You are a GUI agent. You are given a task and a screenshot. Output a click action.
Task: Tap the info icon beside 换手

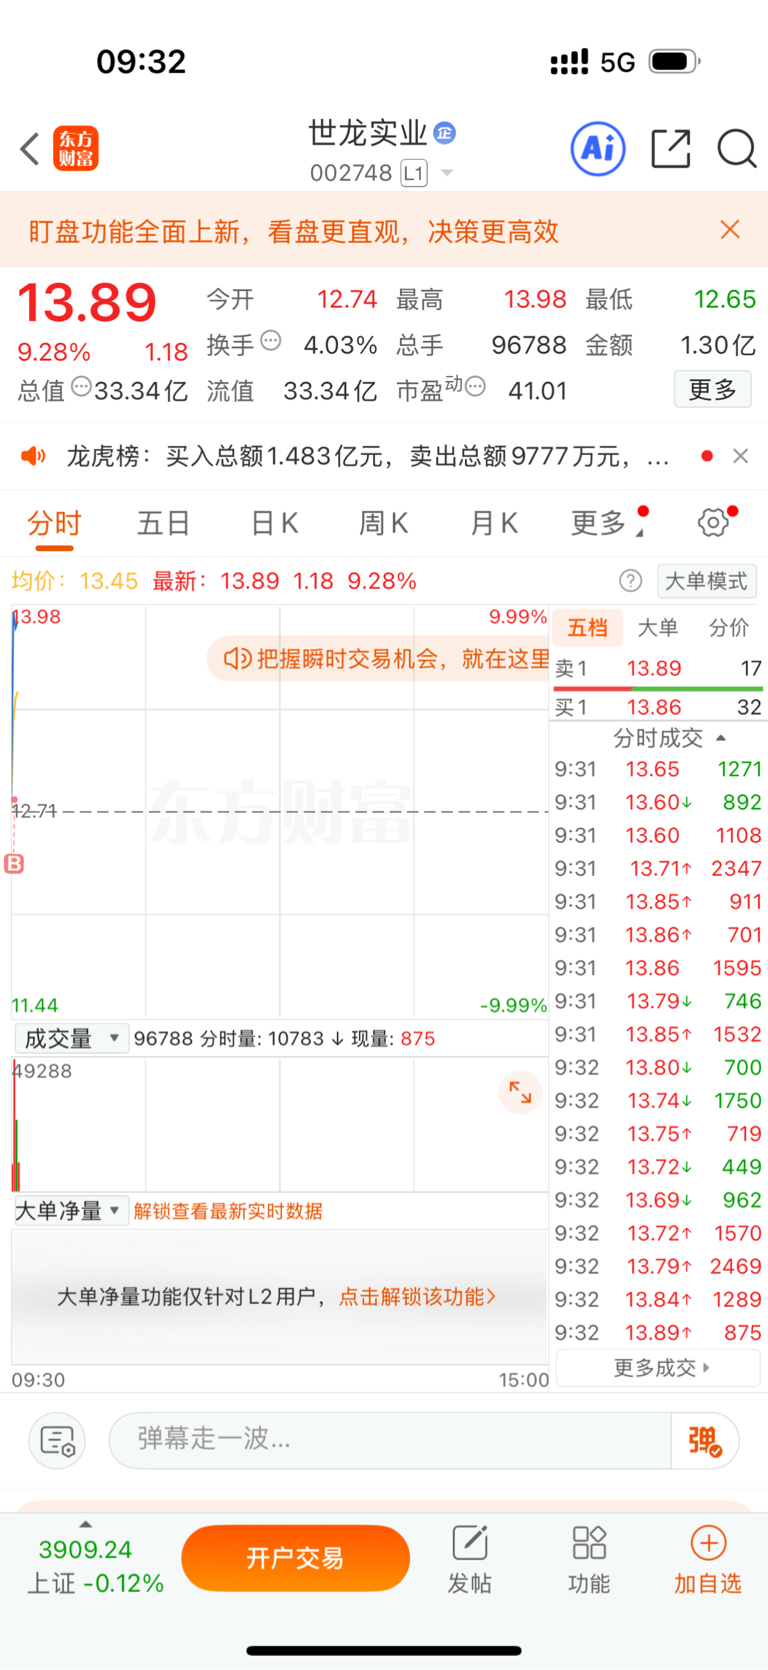(271, 341)
